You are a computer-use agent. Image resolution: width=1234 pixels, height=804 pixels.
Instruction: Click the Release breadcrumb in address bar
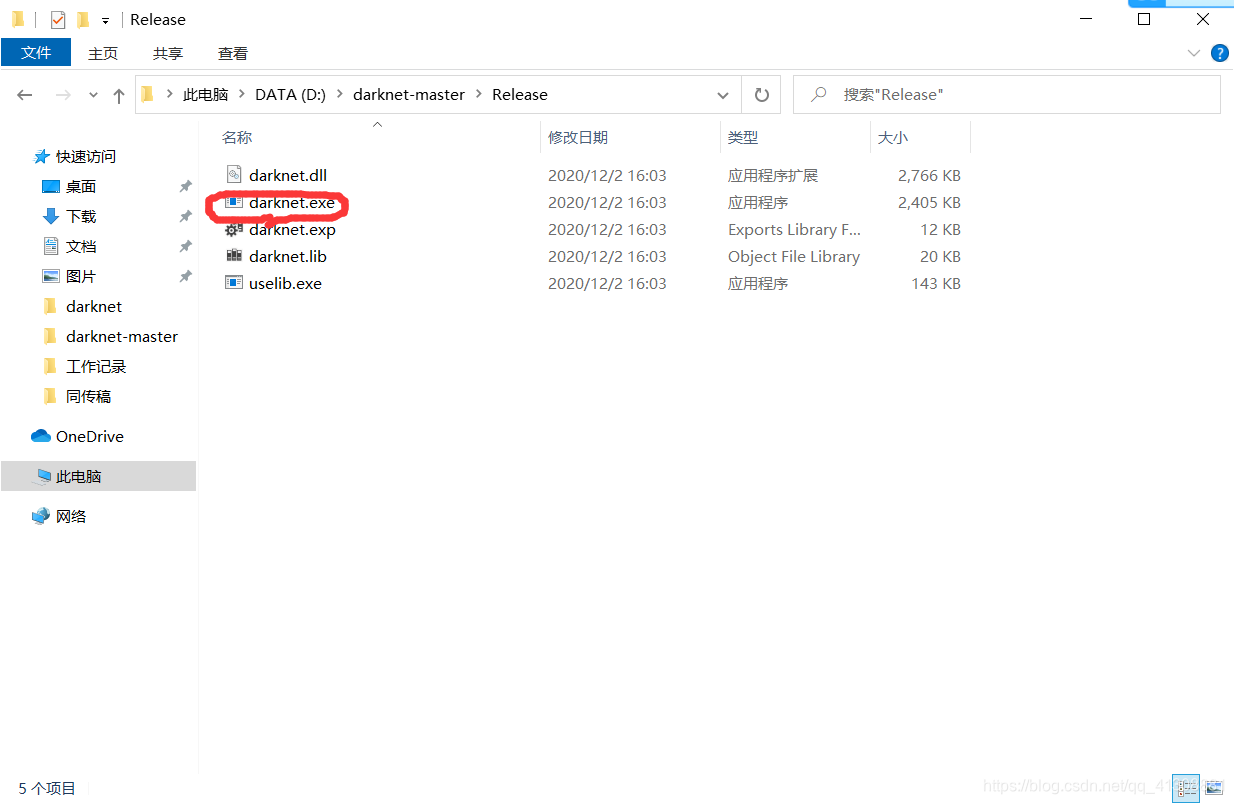coord(520,94)
